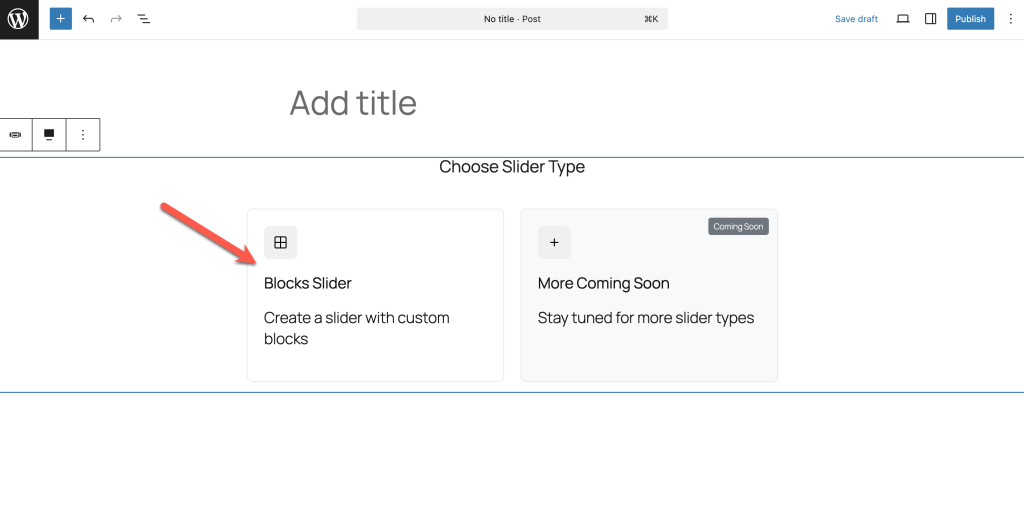Click the Coming Soon badge
The width and height of the screenshot is (1024, 528).
[x=739, y=227]
